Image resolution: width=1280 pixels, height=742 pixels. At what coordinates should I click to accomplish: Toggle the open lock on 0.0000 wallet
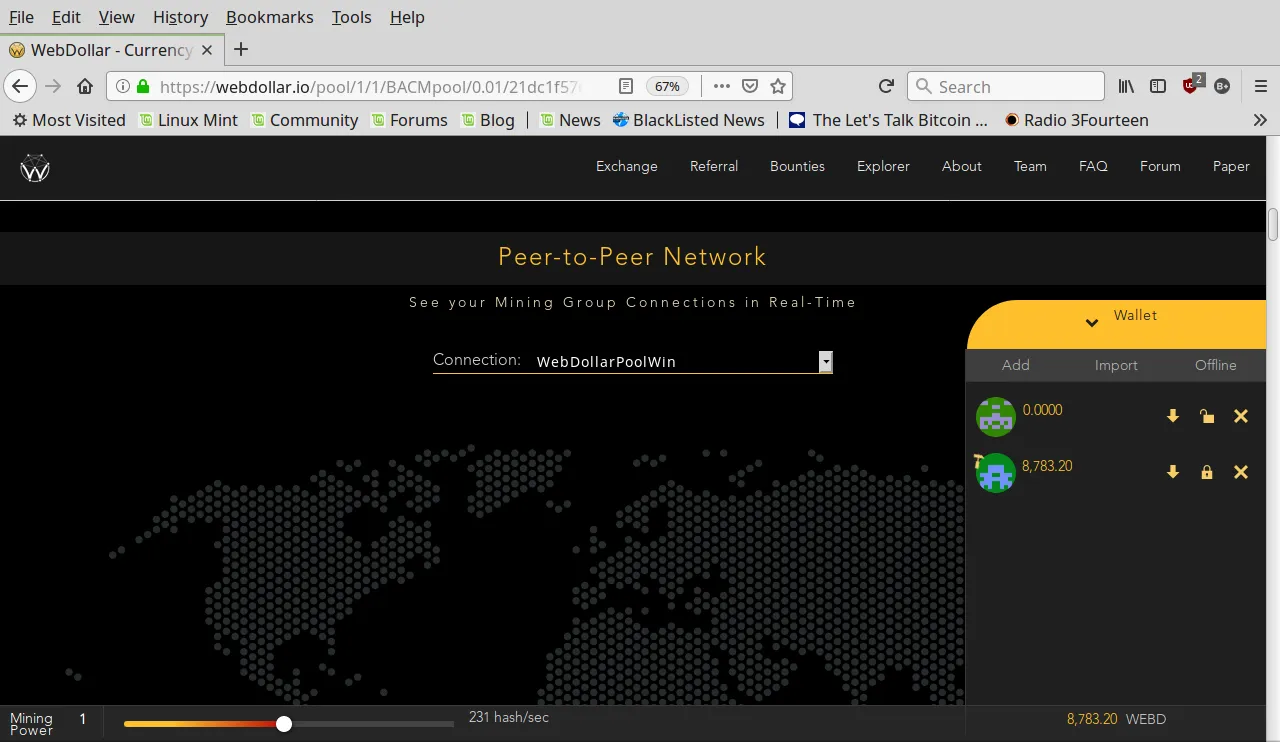click(1207, 416)
